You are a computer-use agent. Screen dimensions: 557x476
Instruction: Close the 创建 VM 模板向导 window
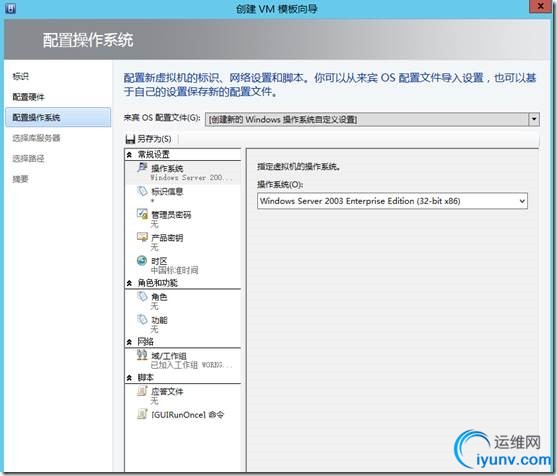tap(541, 6)
